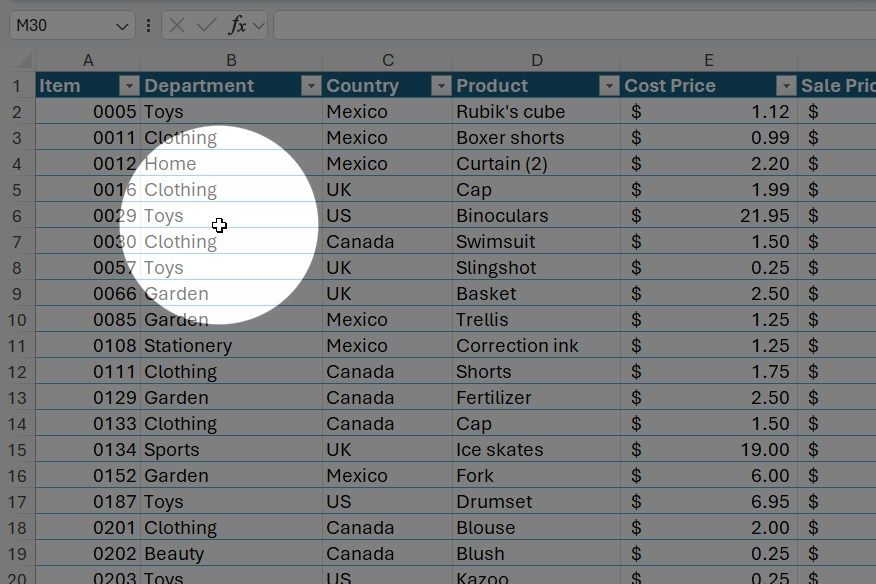Select cell containing Drumset

point(536,501)
